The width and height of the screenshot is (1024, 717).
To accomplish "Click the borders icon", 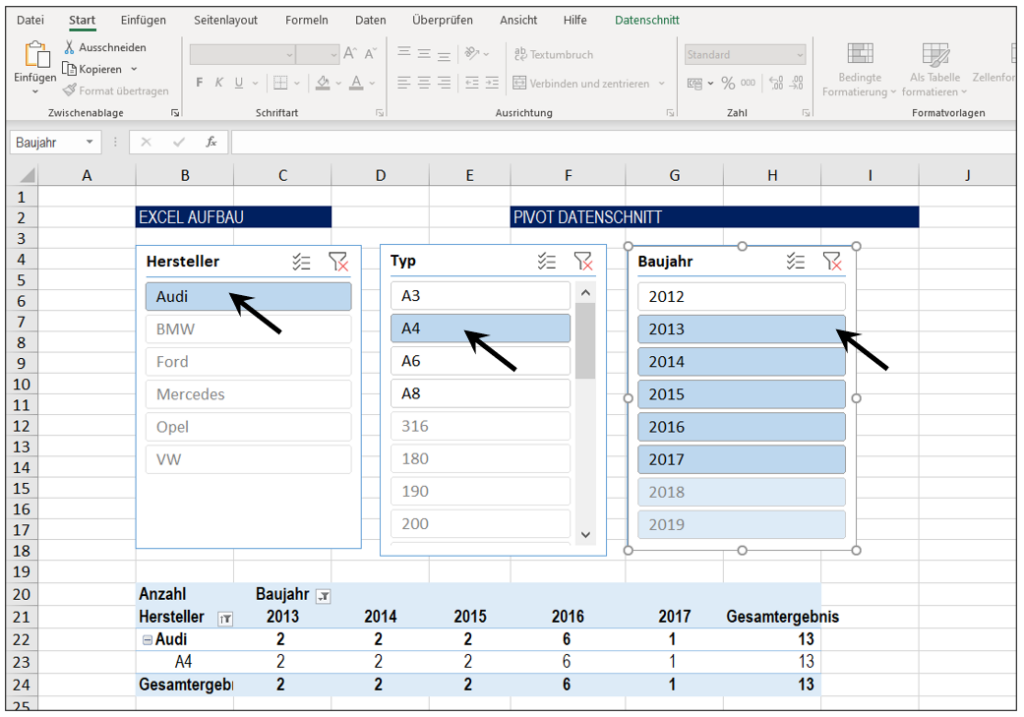I will point(280,82).
